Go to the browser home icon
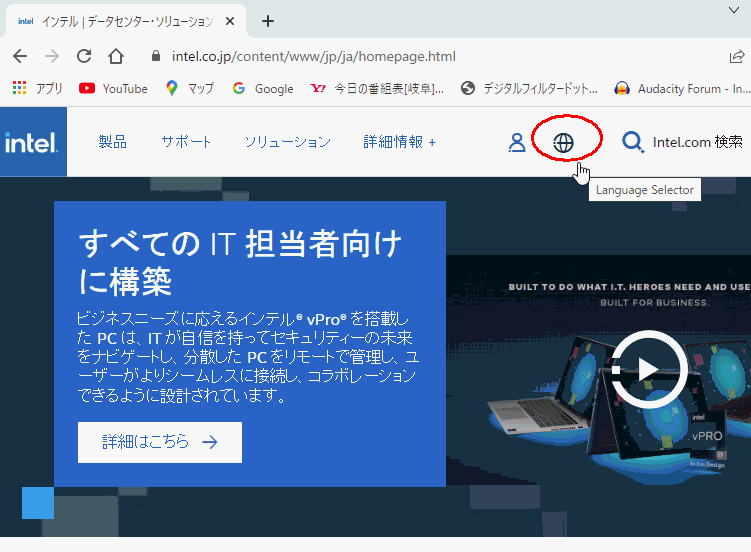The width and height of the screenshot is (751, 552). [116, 56]
